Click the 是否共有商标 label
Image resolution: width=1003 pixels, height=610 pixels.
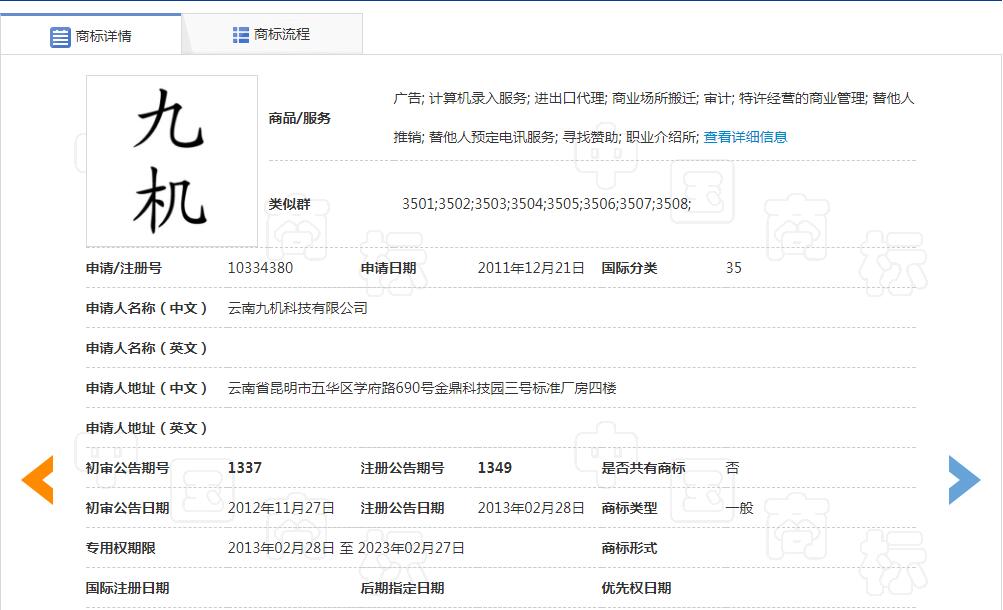click(643, 468)
